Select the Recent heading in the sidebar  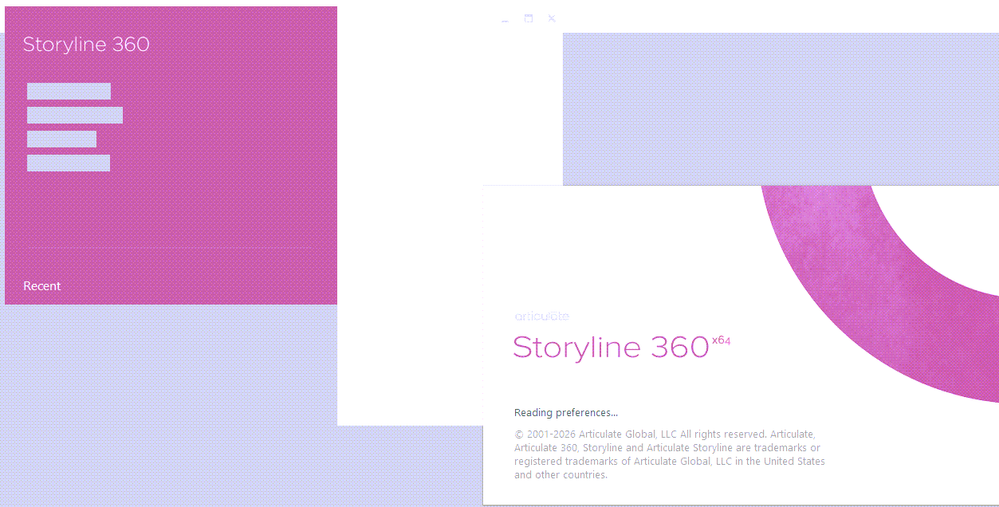tap(42, 286)
